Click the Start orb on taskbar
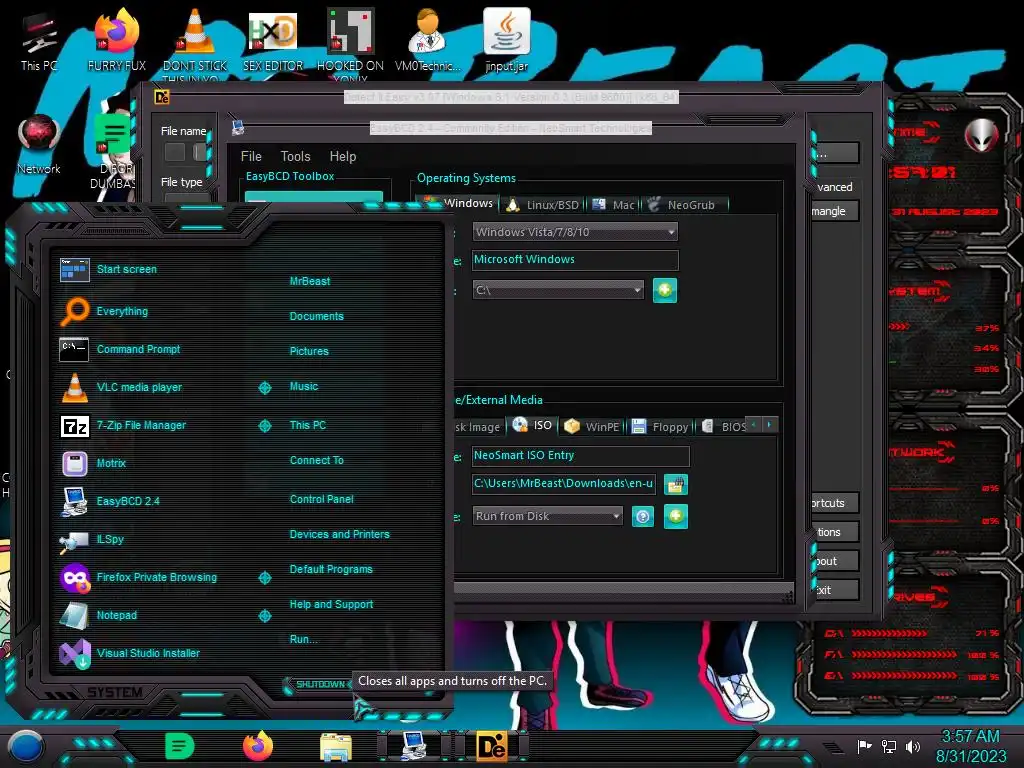The height and width of the screenshot is (768, 1024). [25, 747]
